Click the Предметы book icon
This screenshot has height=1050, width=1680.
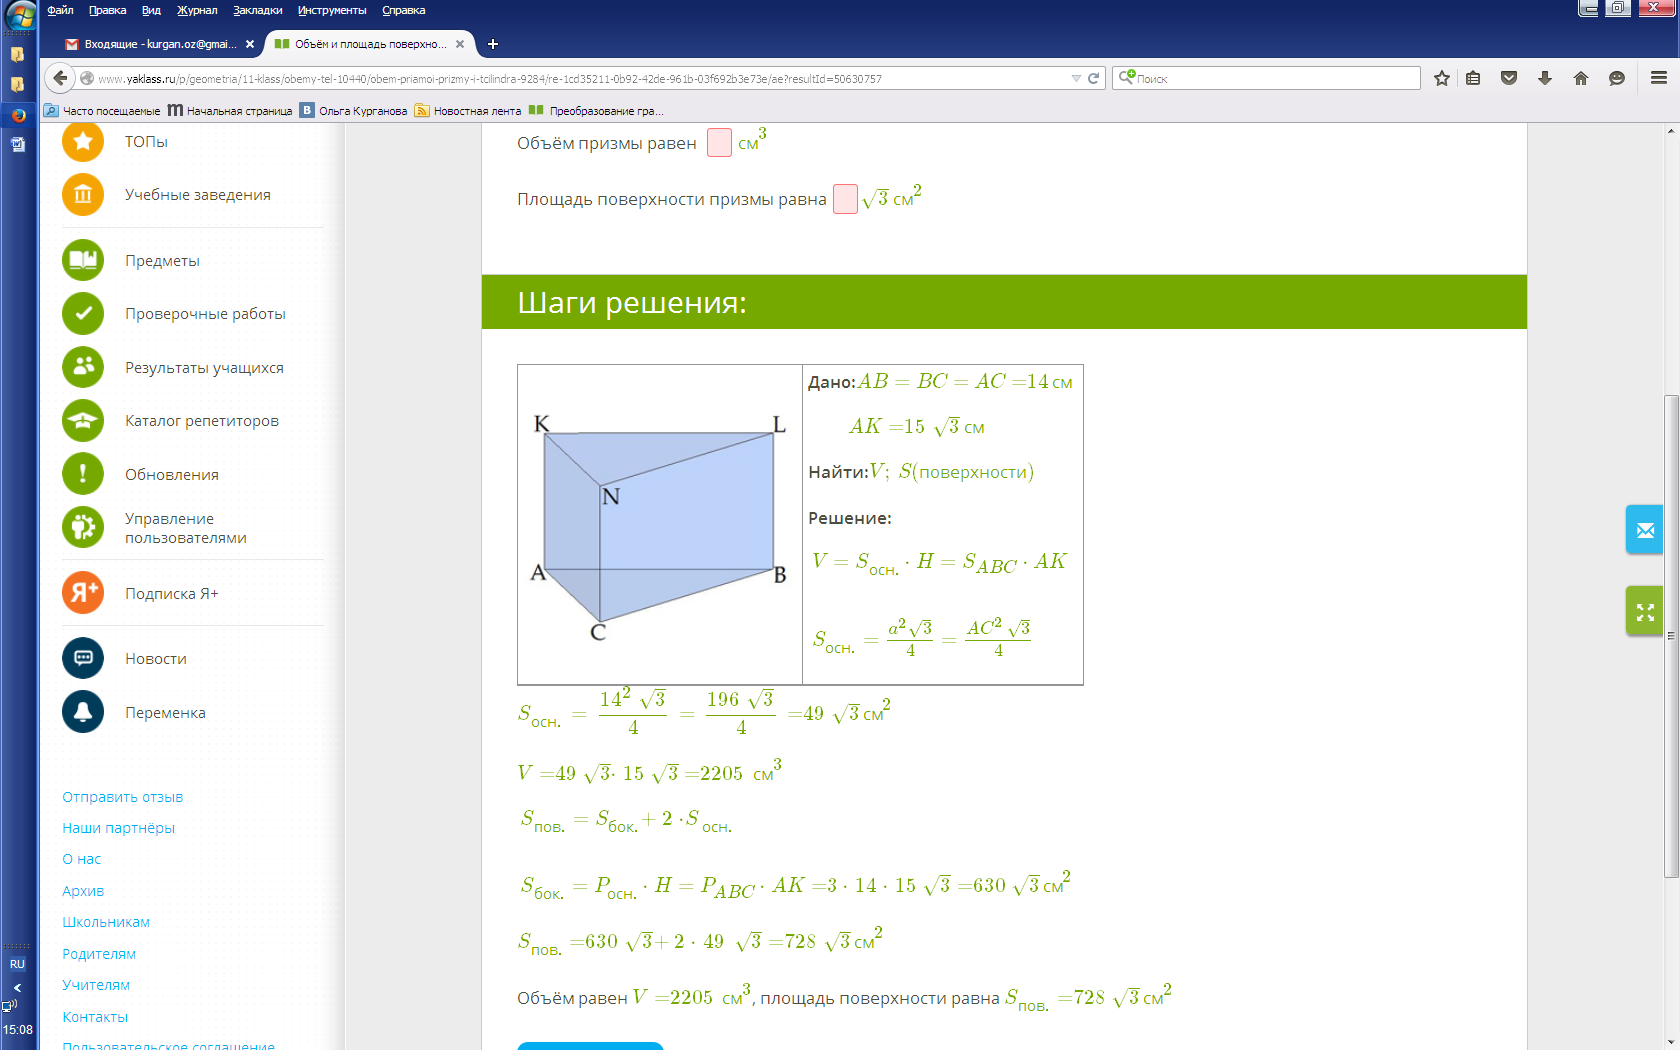point(83,261)
